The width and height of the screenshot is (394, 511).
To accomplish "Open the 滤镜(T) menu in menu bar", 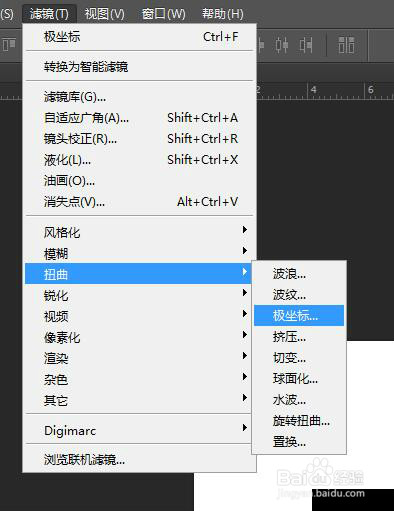I will coord(49,14).
